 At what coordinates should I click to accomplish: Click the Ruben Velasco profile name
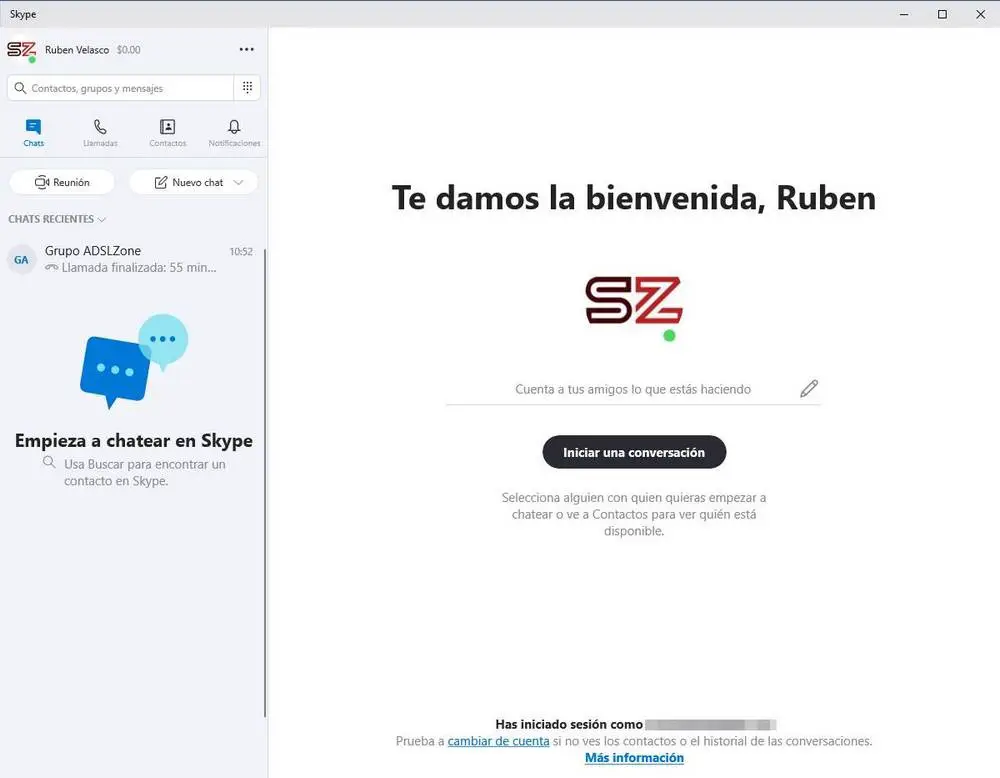pos(77,50)
